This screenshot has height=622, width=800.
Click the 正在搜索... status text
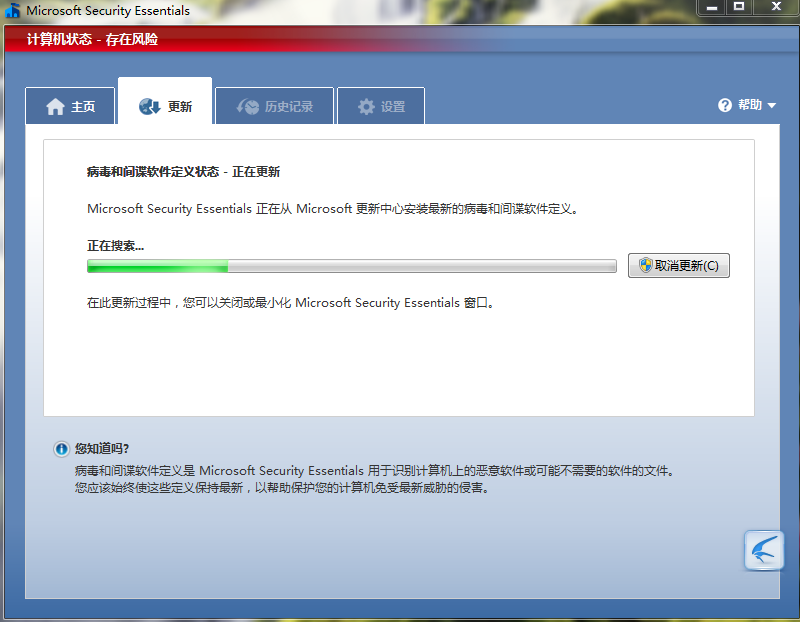[x=115, y=246]
